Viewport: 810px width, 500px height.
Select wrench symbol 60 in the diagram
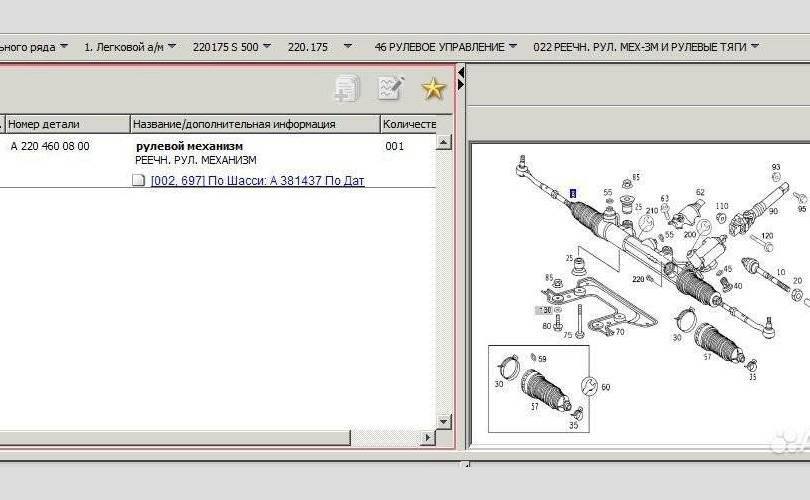point(589,386)
